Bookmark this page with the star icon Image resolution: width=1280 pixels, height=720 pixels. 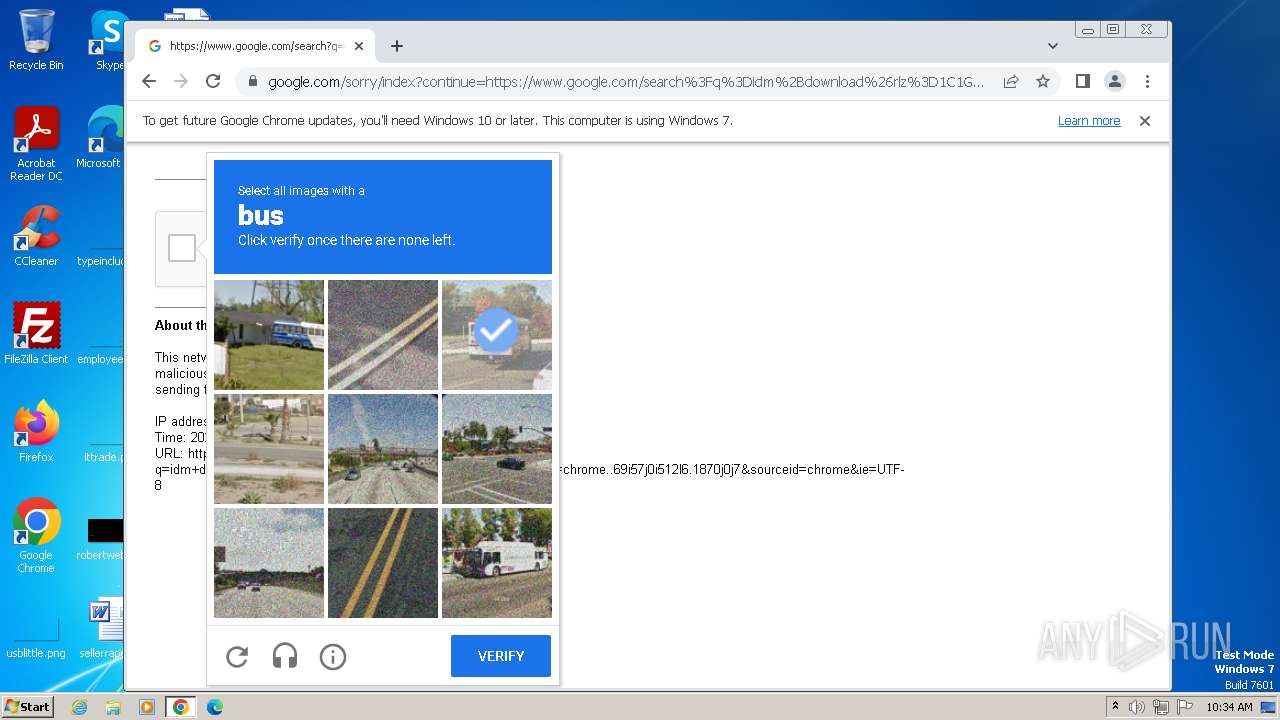coord(1043,81)
